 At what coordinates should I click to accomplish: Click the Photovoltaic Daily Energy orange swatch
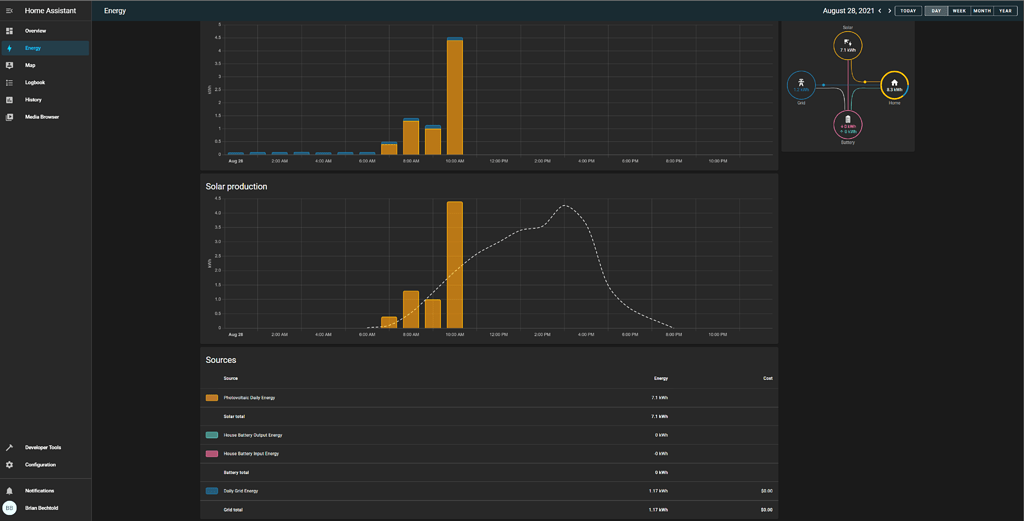212,398
